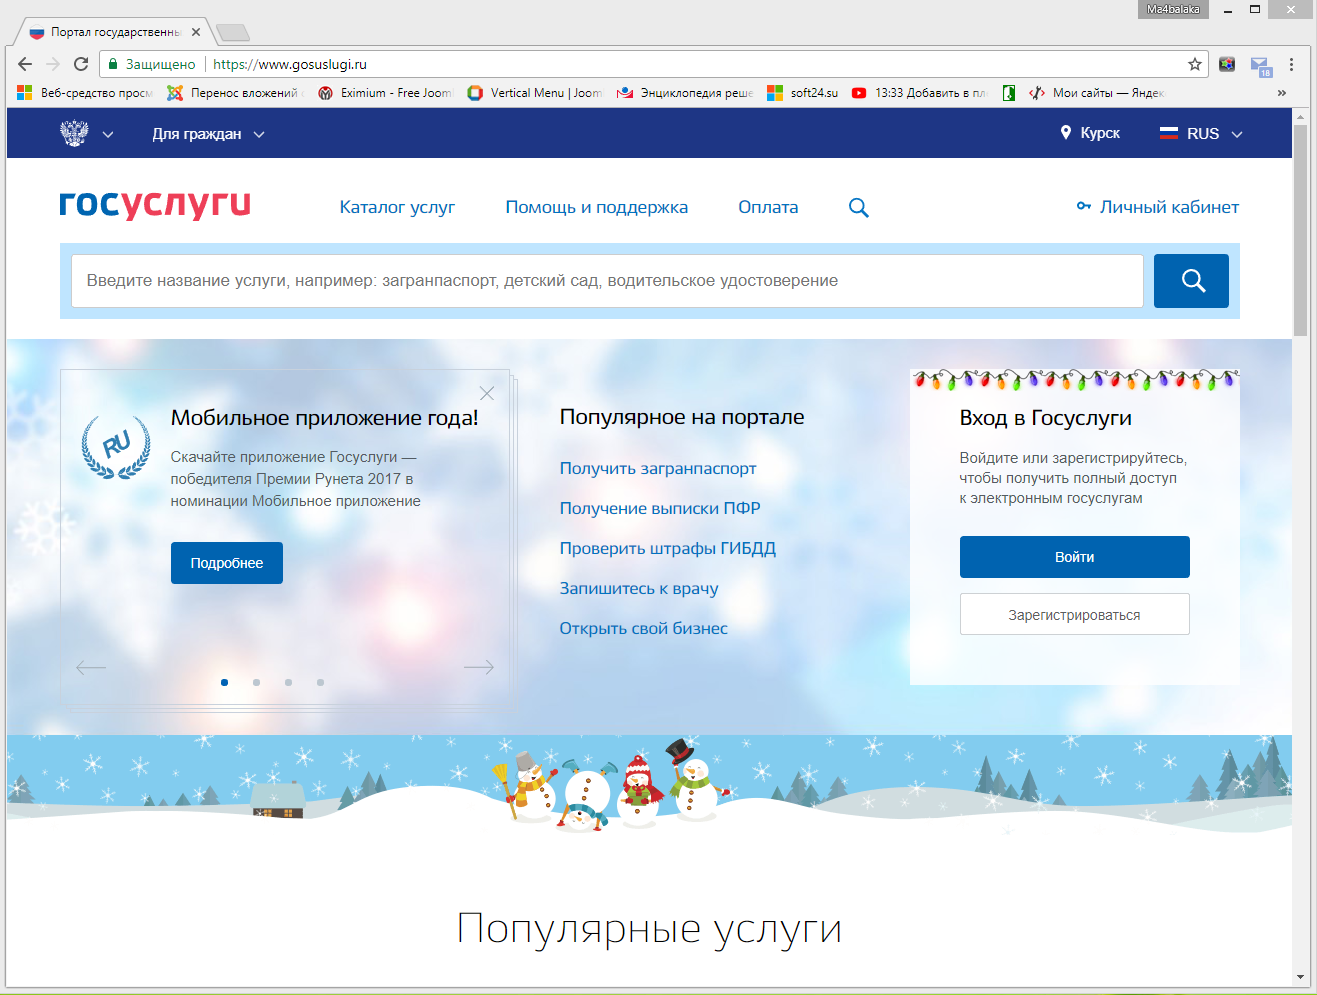Click the browser address bar URL
1317x995 pixels.
290,64
